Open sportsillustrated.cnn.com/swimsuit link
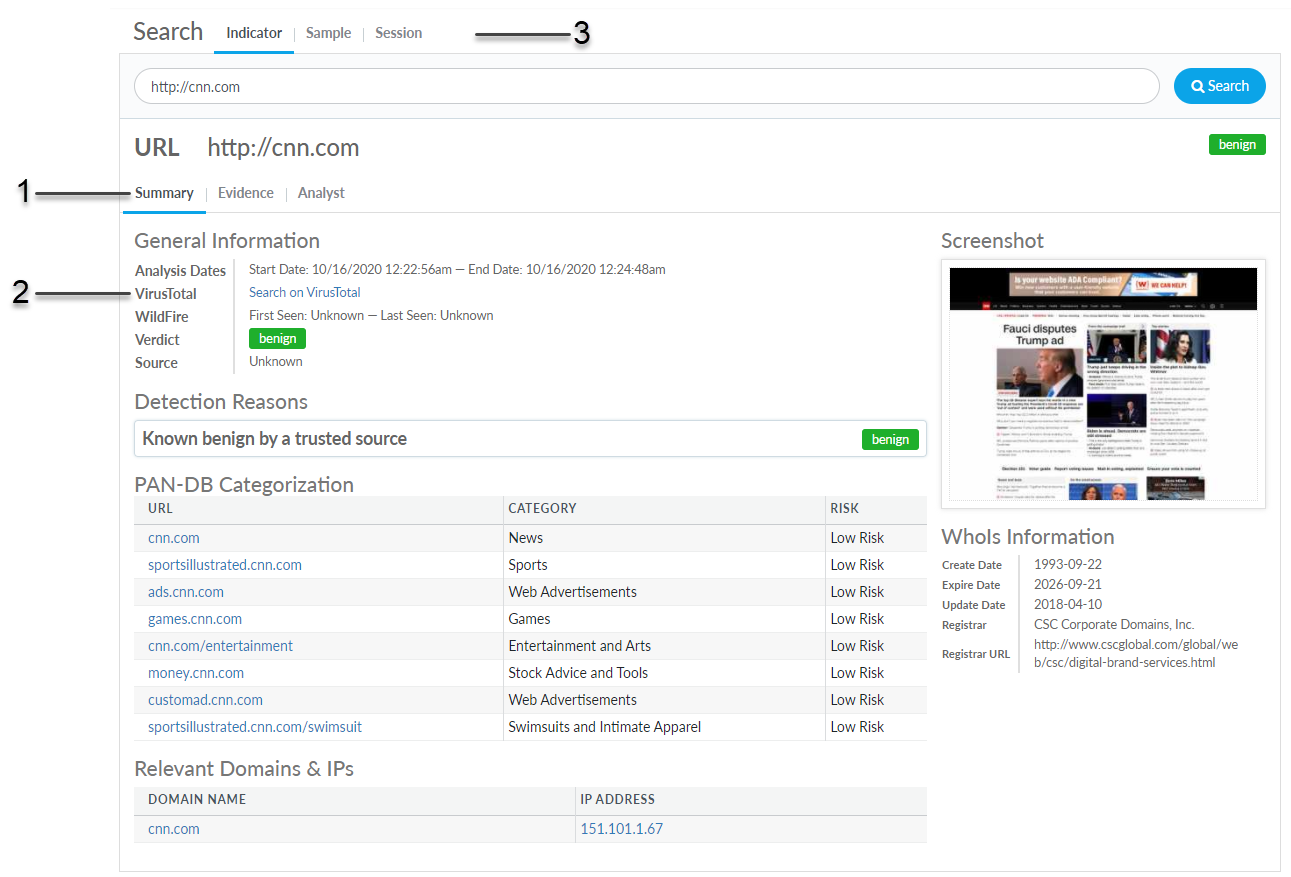Screen dimensions: 1291x877 255,727
